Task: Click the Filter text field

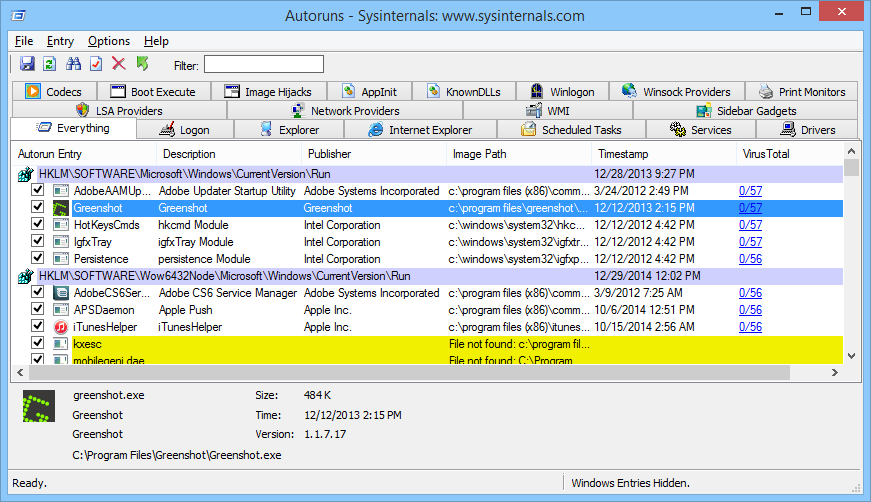Action: point(264,64)
